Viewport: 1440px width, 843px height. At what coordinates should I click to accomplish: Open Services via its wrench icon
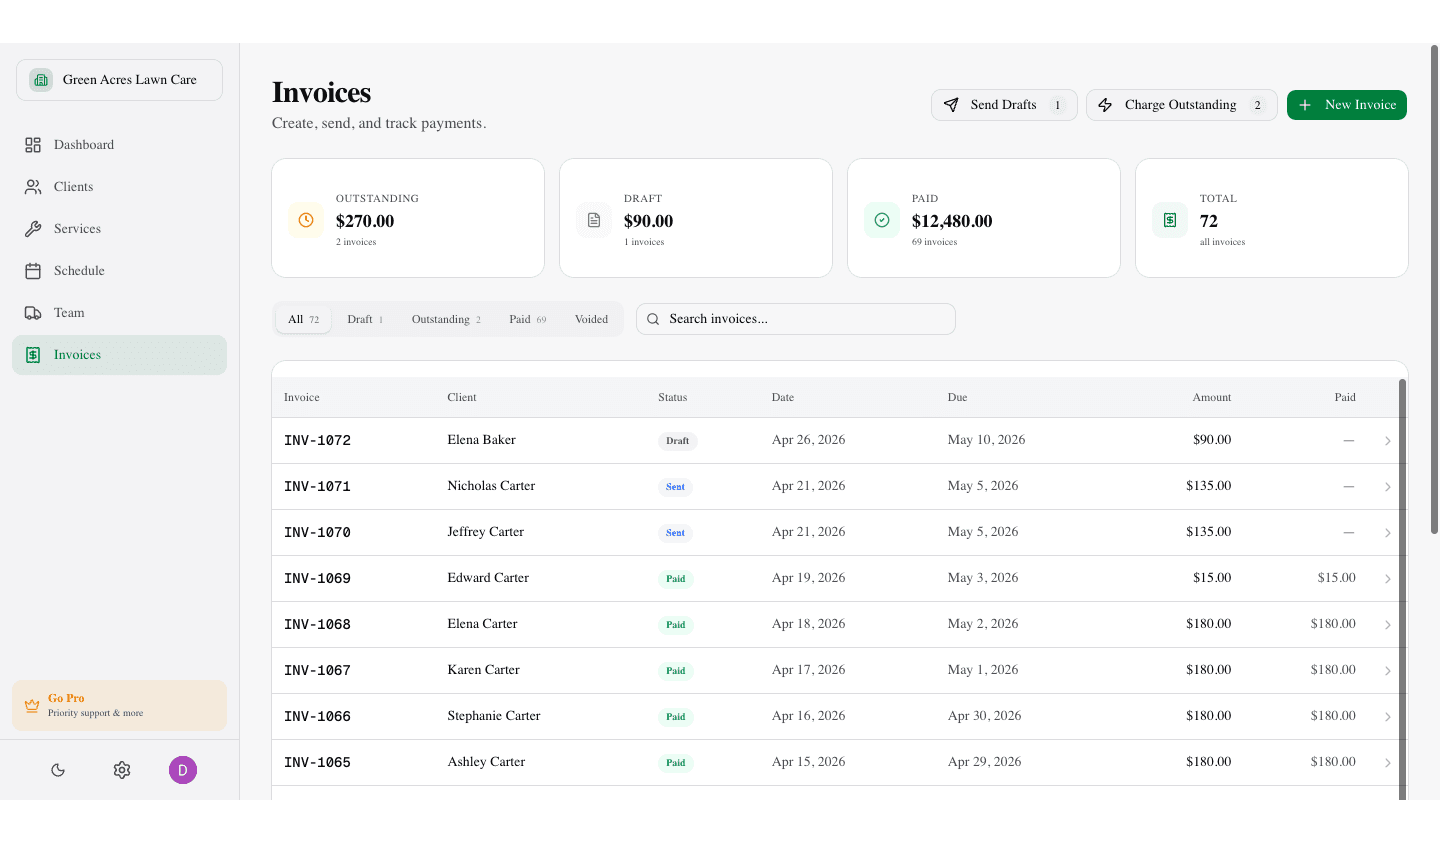point(32,228)
